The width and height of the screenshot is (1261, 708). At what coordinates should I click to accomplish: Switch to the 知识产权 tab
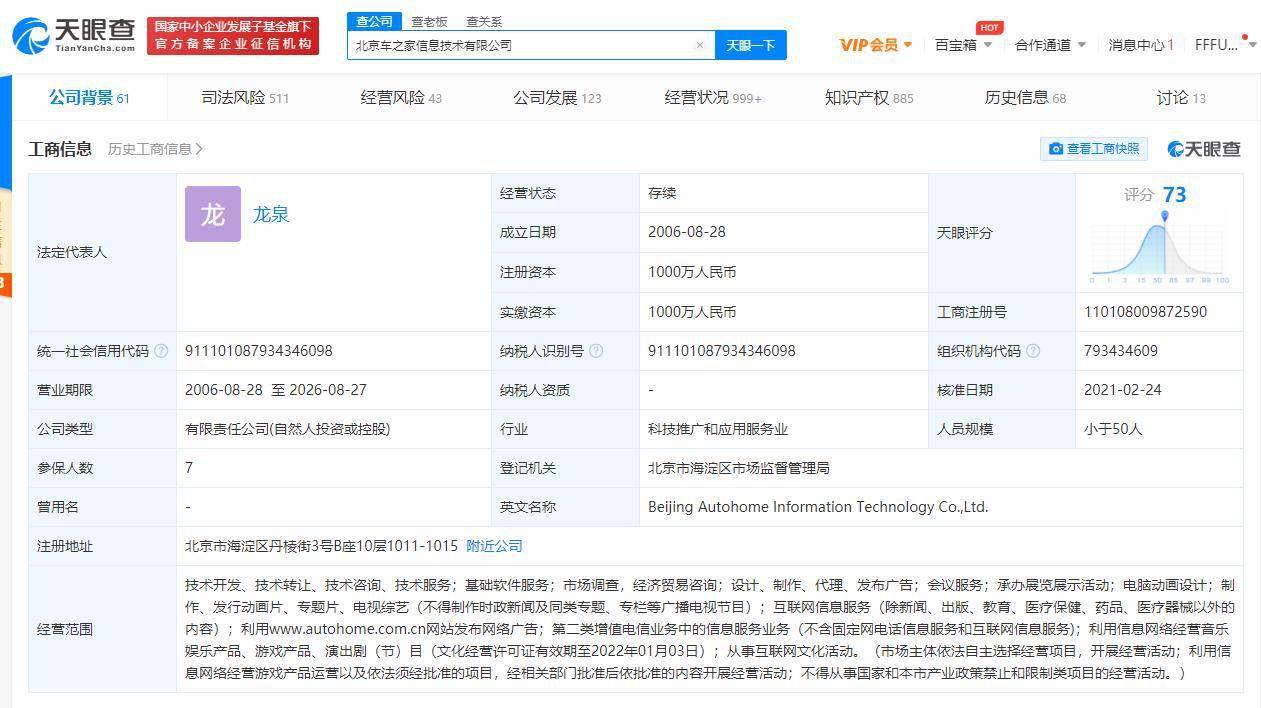(x=869, y=98)
